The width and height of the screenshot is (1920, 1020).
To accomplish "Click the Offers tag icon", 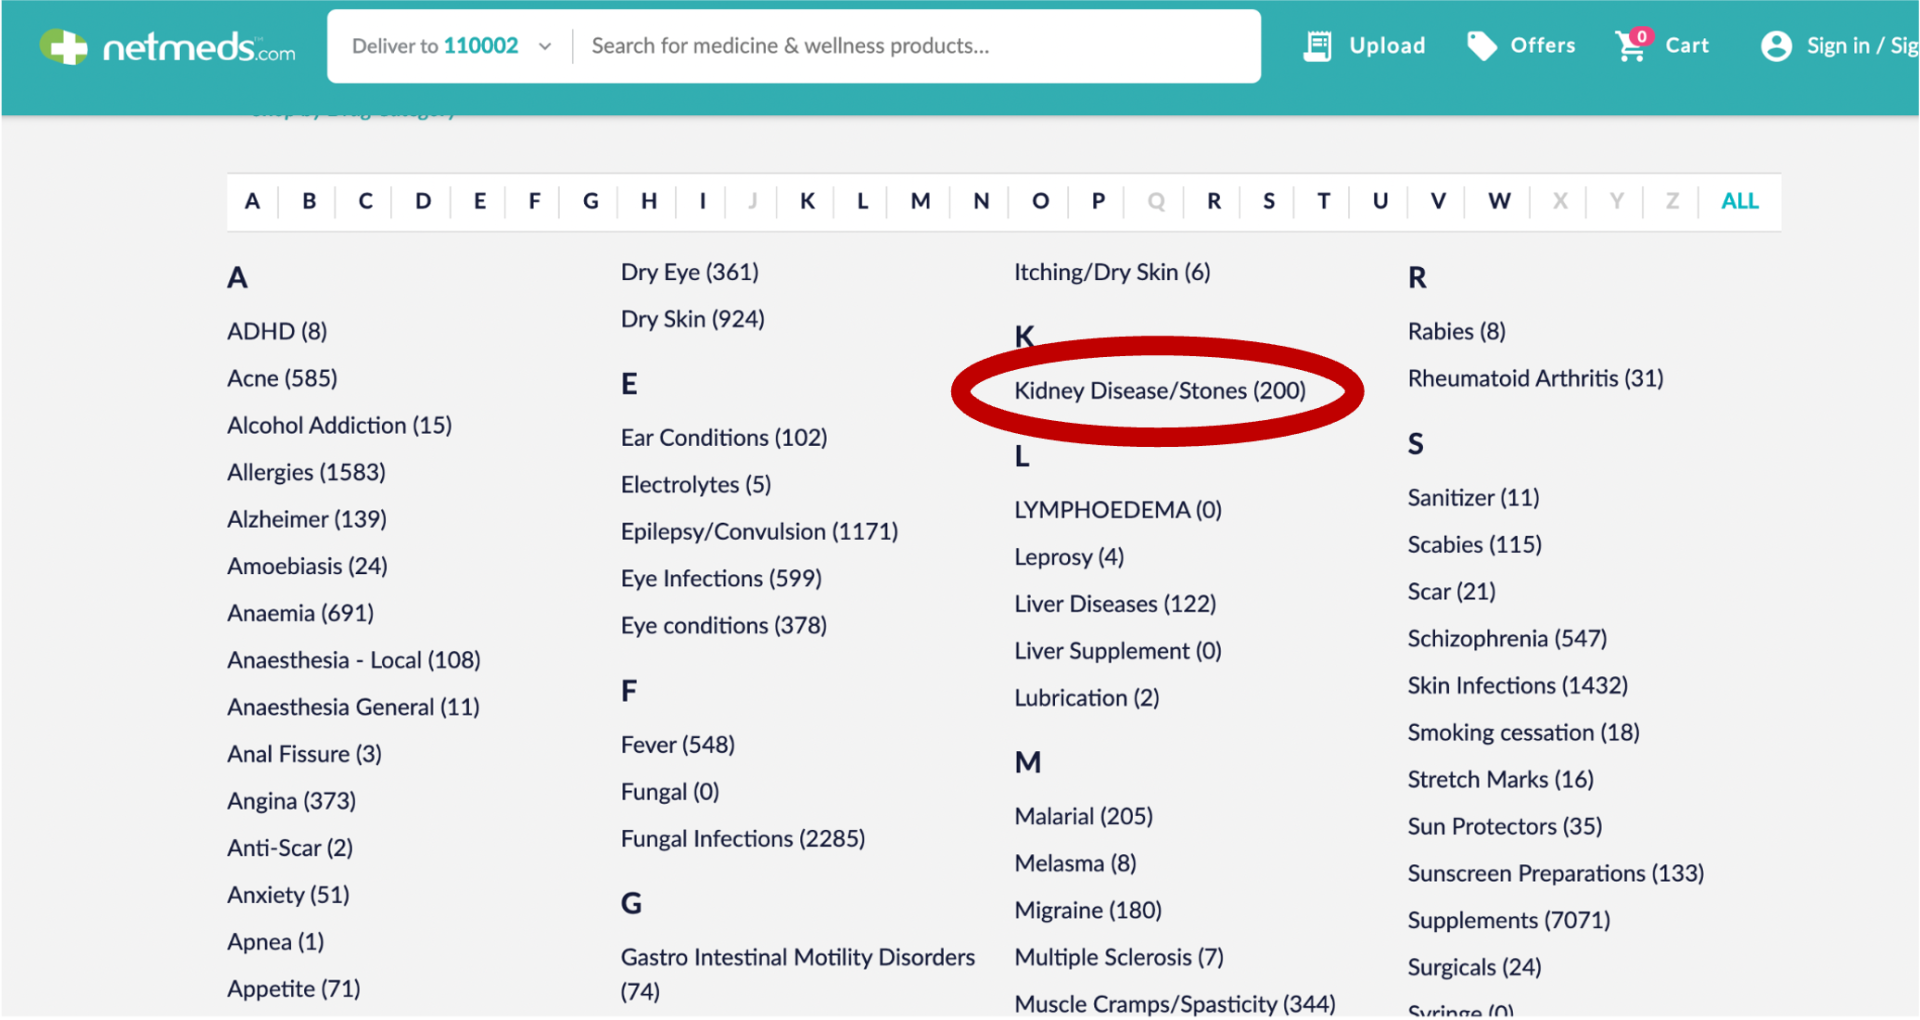I will (x=1481, y=46).
